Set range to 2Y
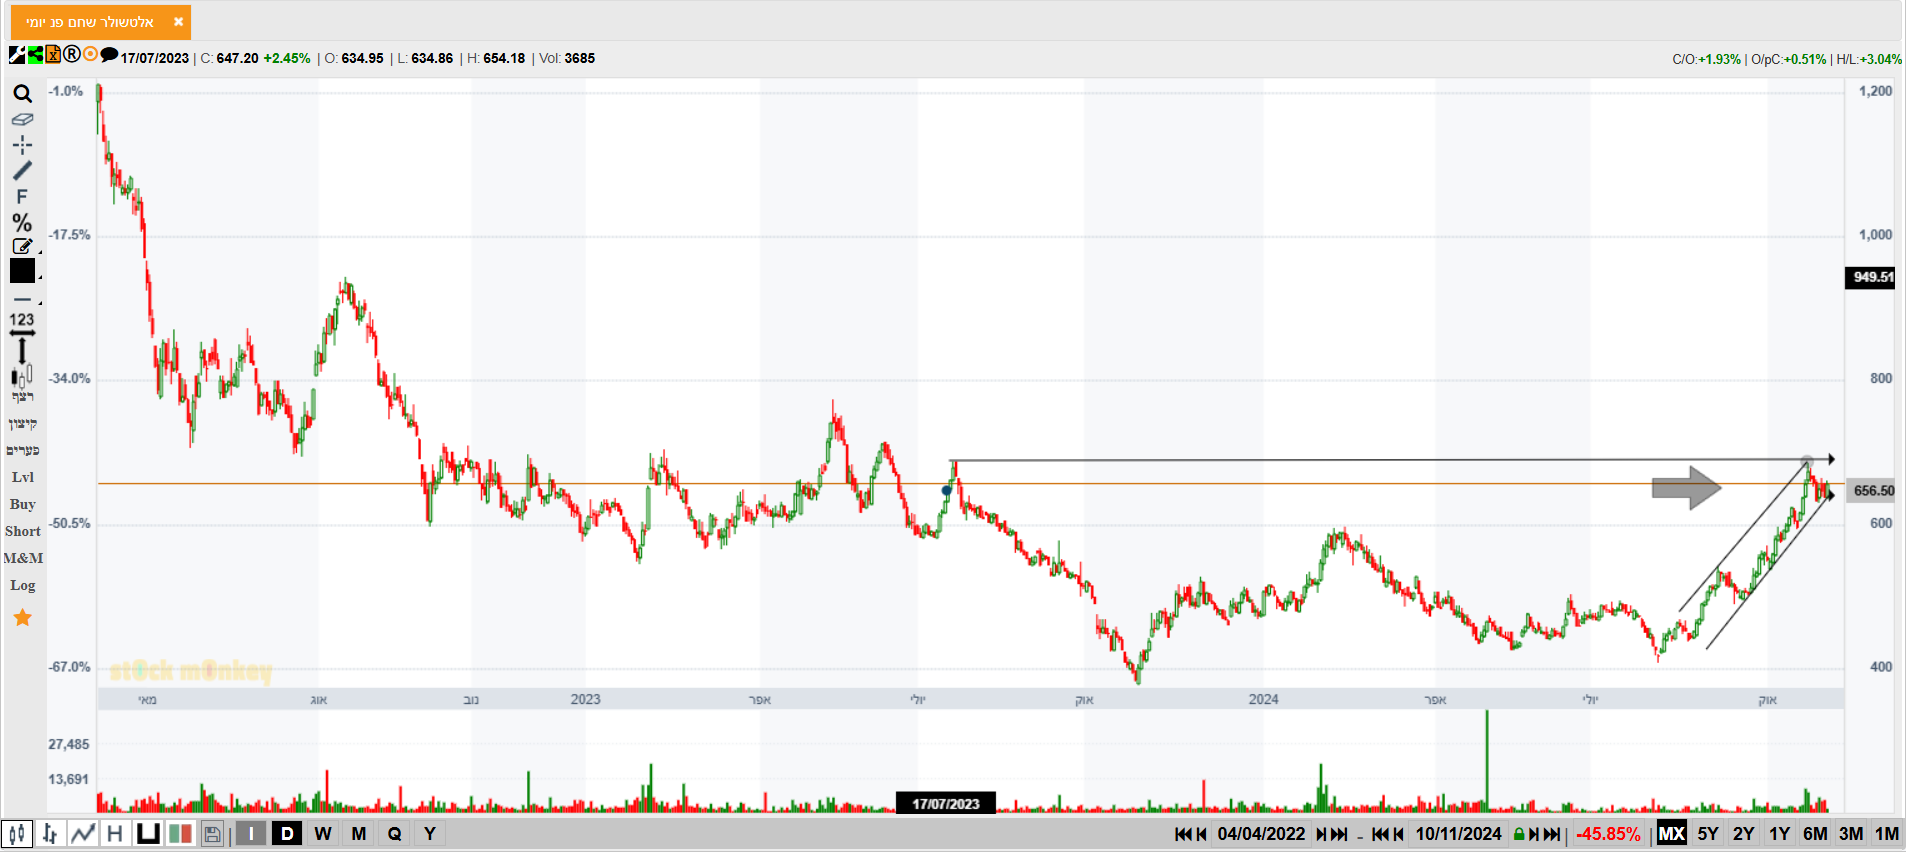Viewport: 1906px width, 852px height. click(1744, 833)
